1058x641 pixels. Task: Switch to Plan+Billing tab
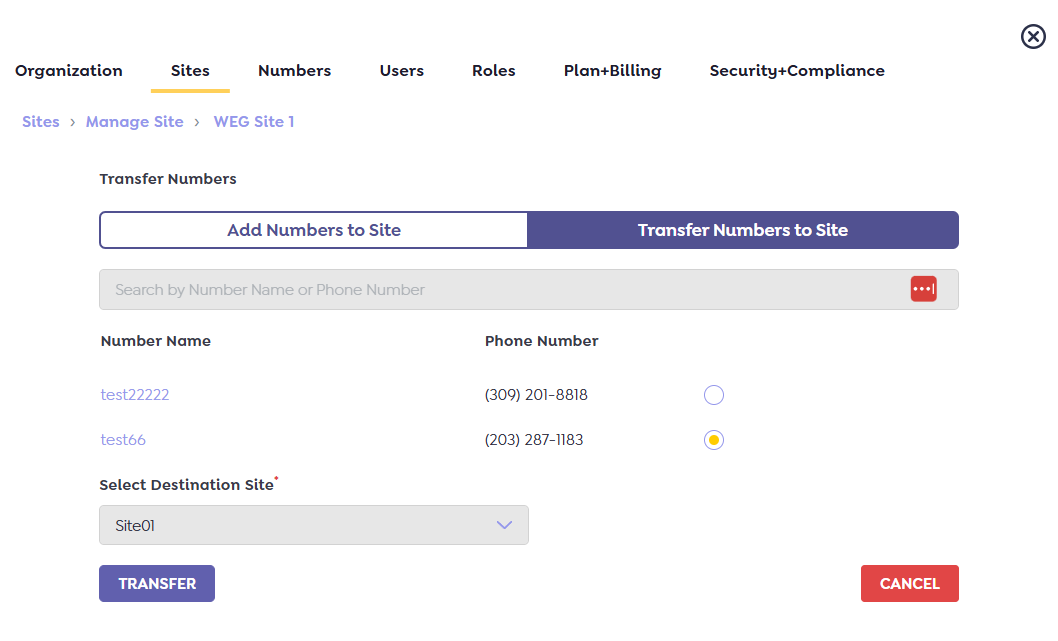(x=612, y=71)
